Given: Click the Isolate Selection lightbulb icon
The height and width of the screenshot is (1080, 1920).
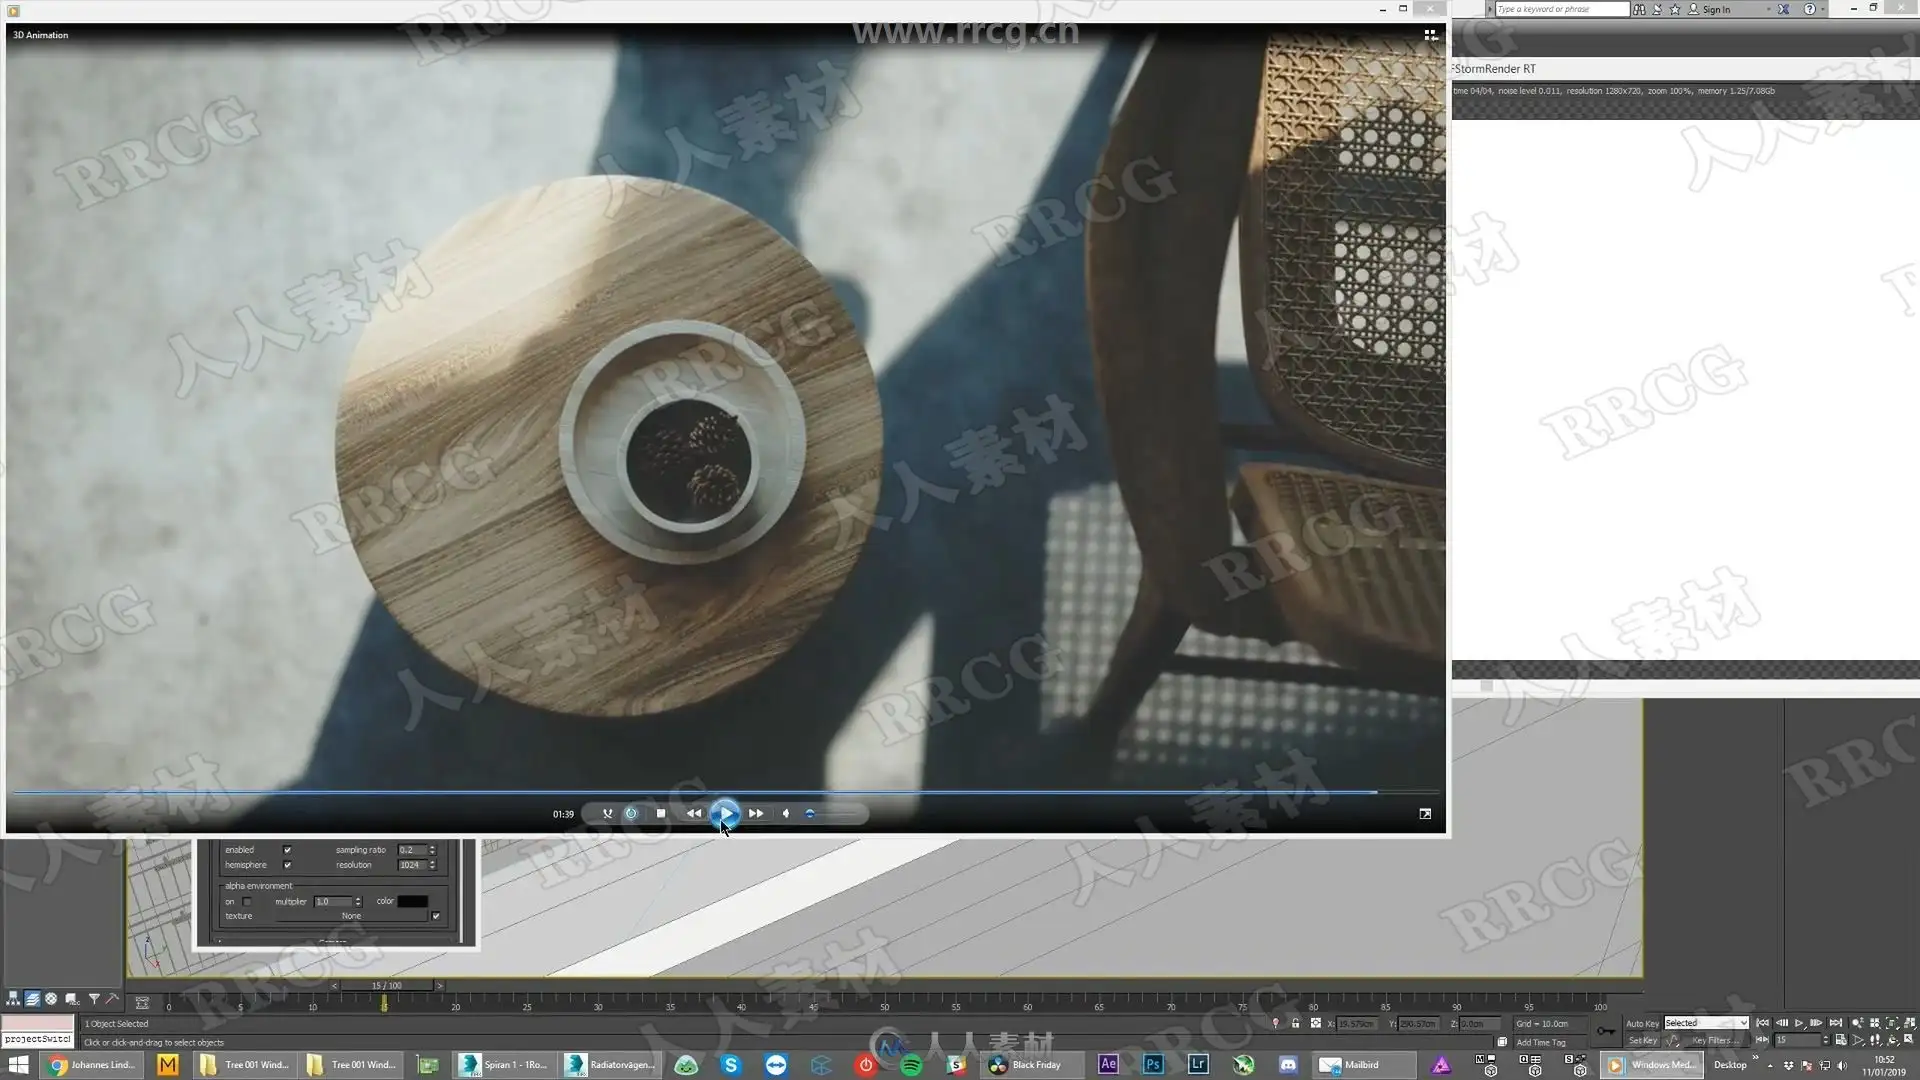Looking at the screenshot, I should click(1275, 1023).
